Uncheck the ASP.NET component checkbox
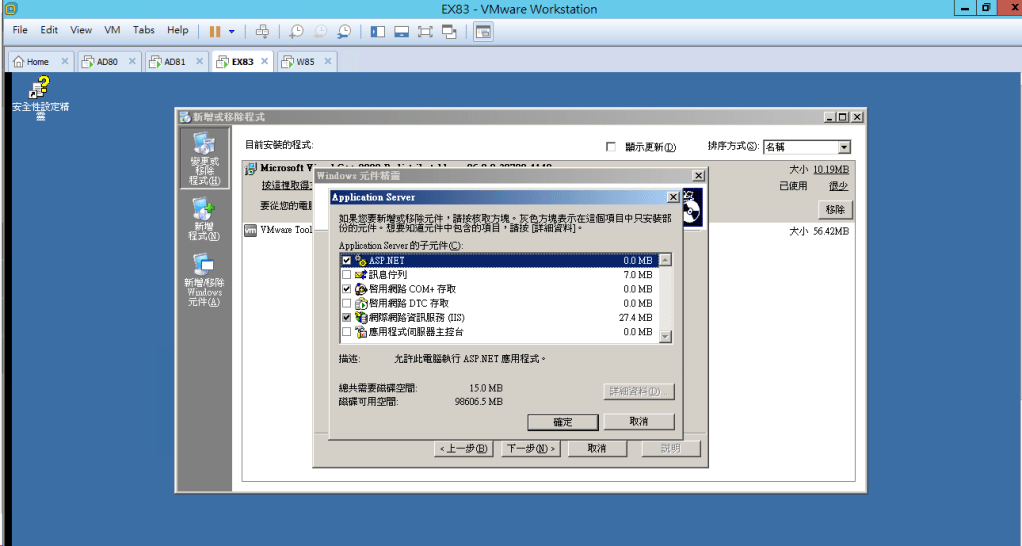This screenshot has width=1022, height=546. [x=347, y=260]
